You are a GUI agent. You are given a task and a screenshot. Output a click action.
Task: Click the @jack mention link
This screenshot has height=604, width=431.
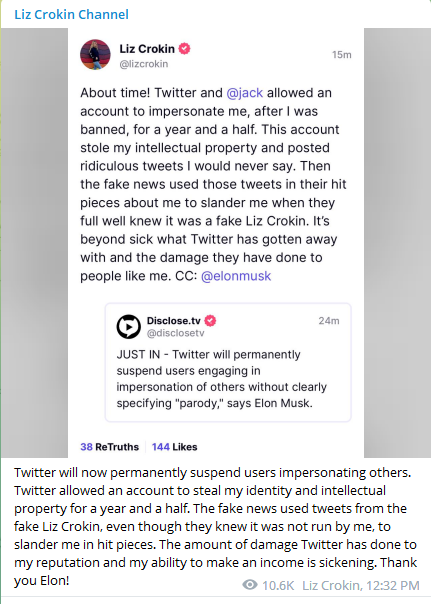click(245, 93)
